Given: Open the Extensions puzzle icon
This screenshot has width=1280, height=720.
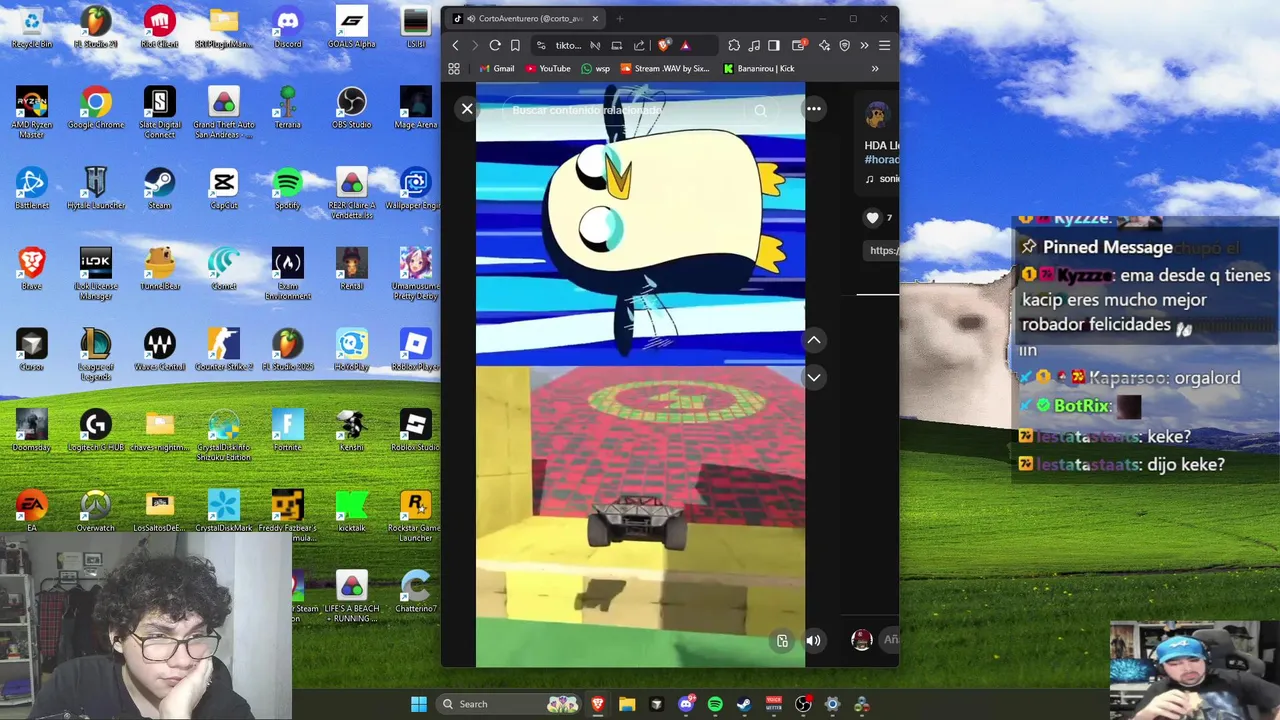Looking at the screenshot, I should [734, 45].
